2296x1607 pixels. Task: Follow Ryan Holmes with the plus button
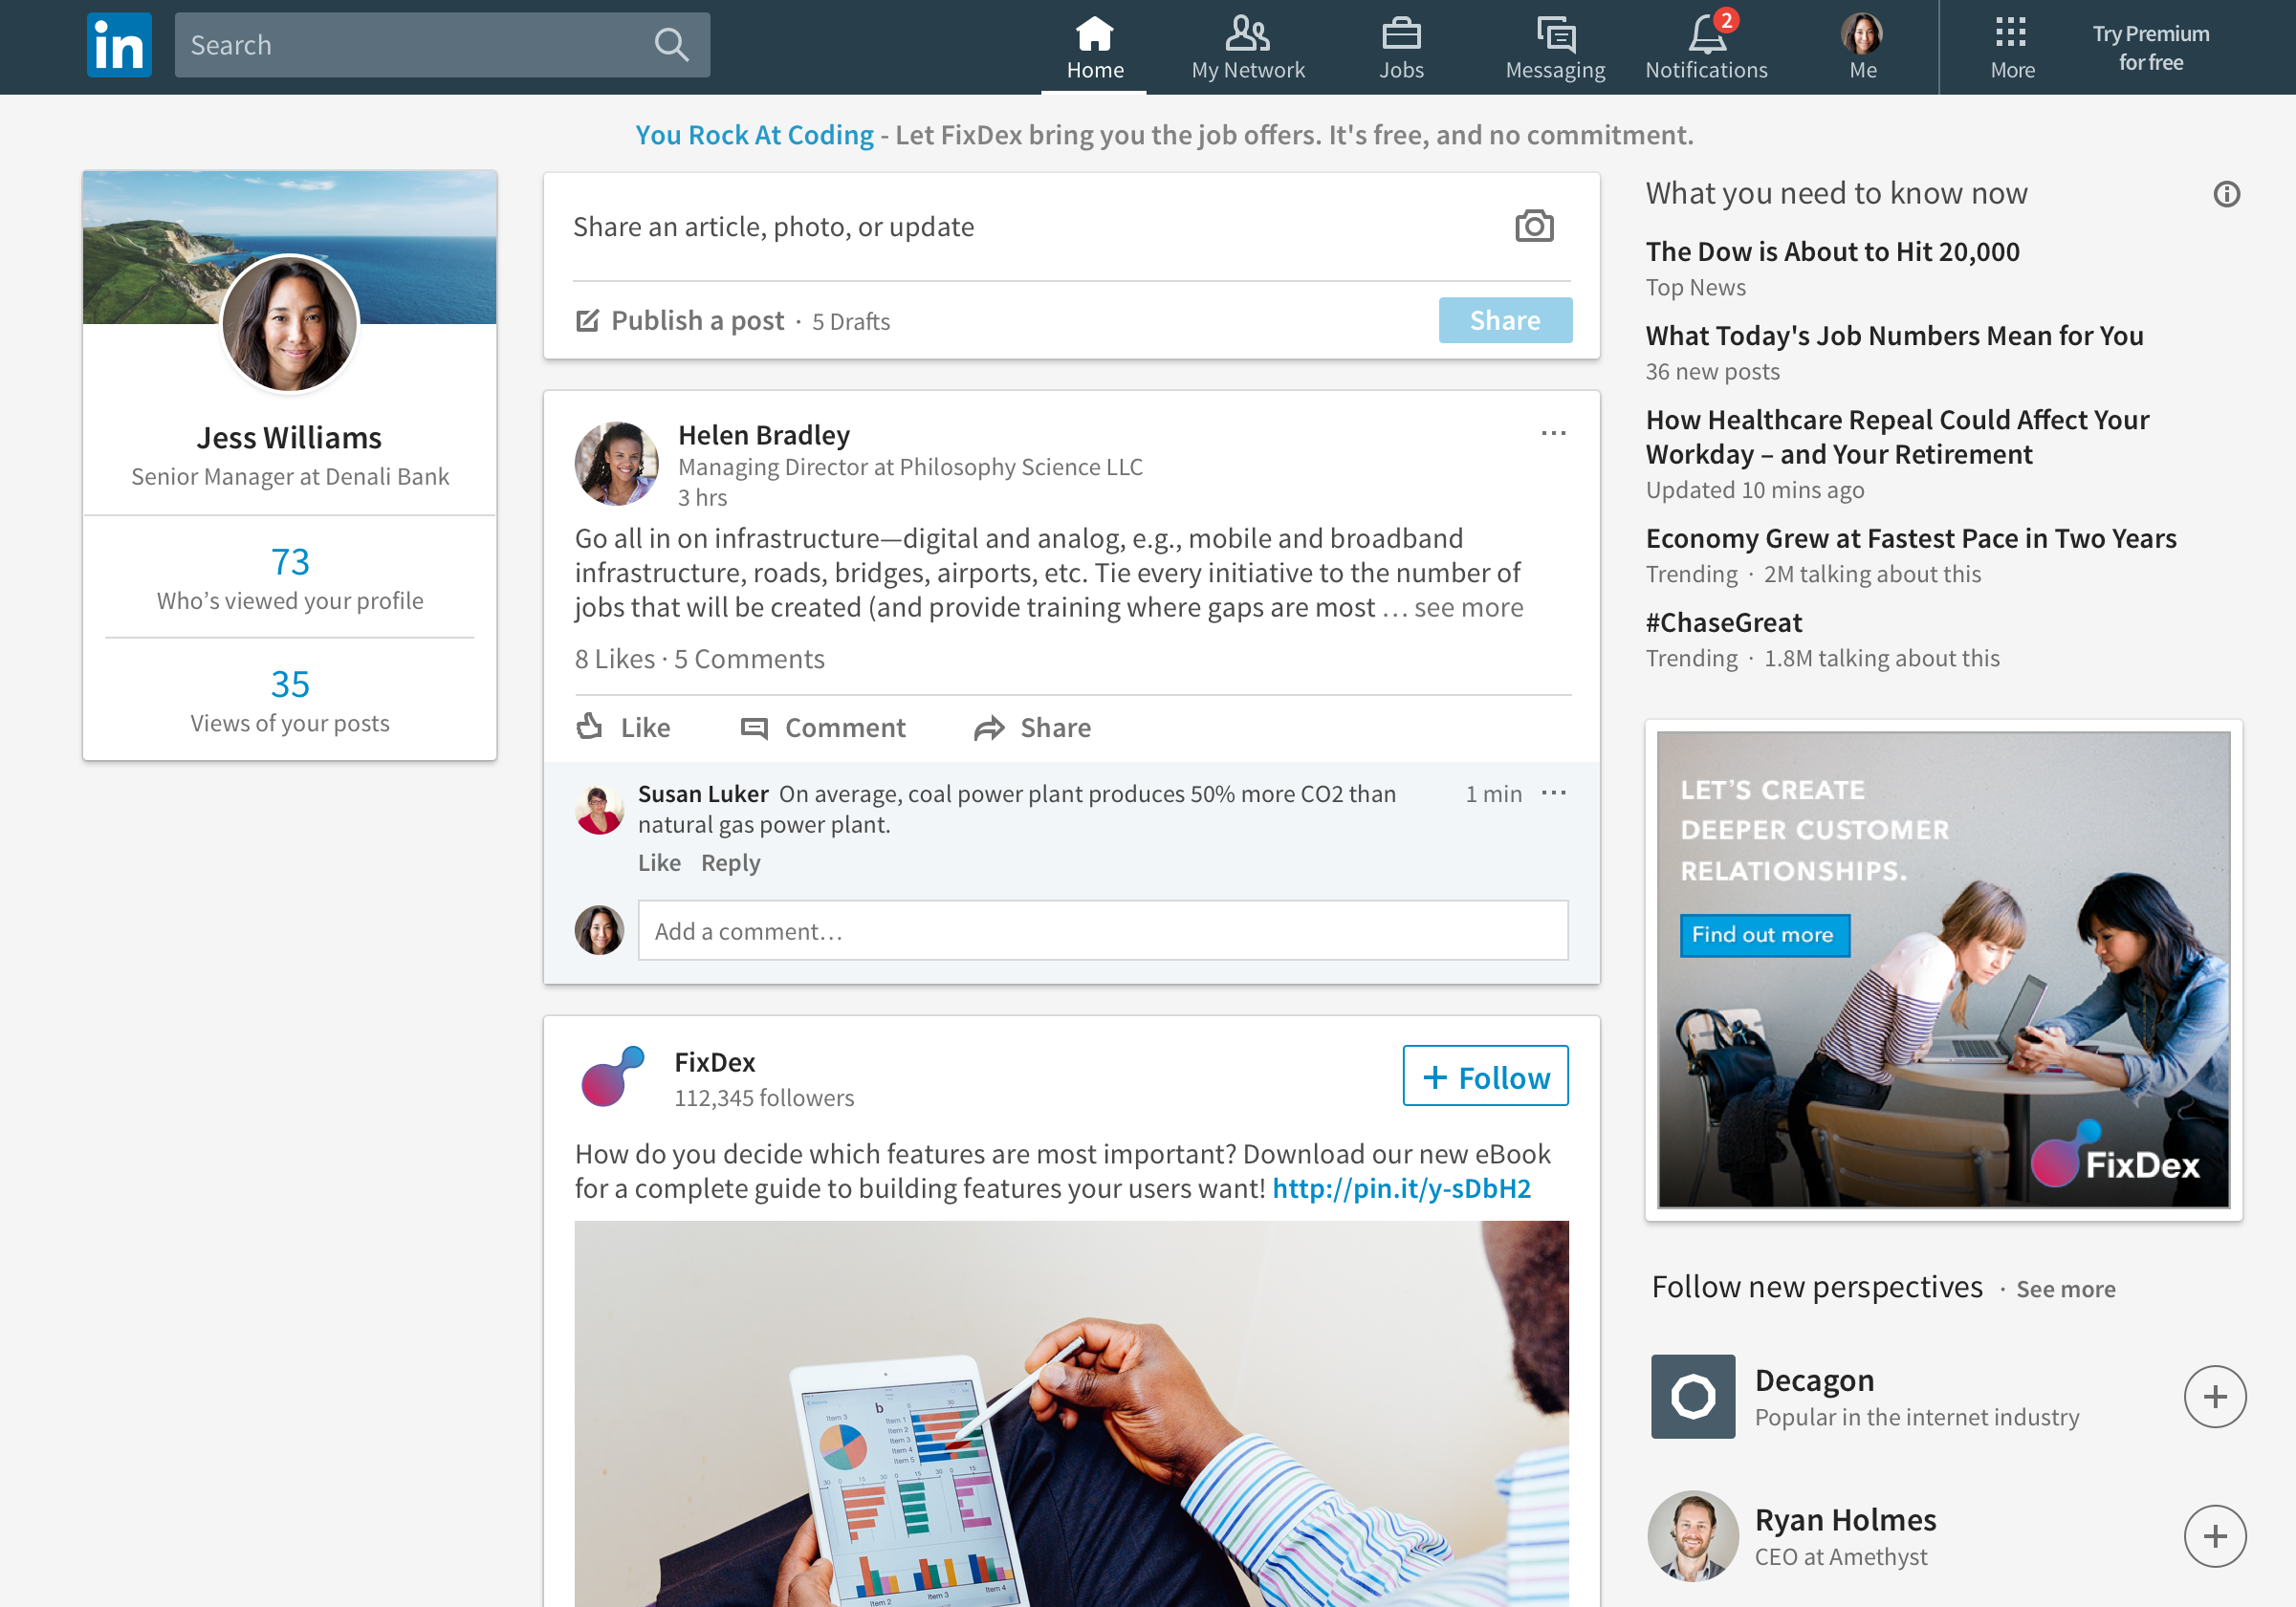(x=2216, y=1536)
